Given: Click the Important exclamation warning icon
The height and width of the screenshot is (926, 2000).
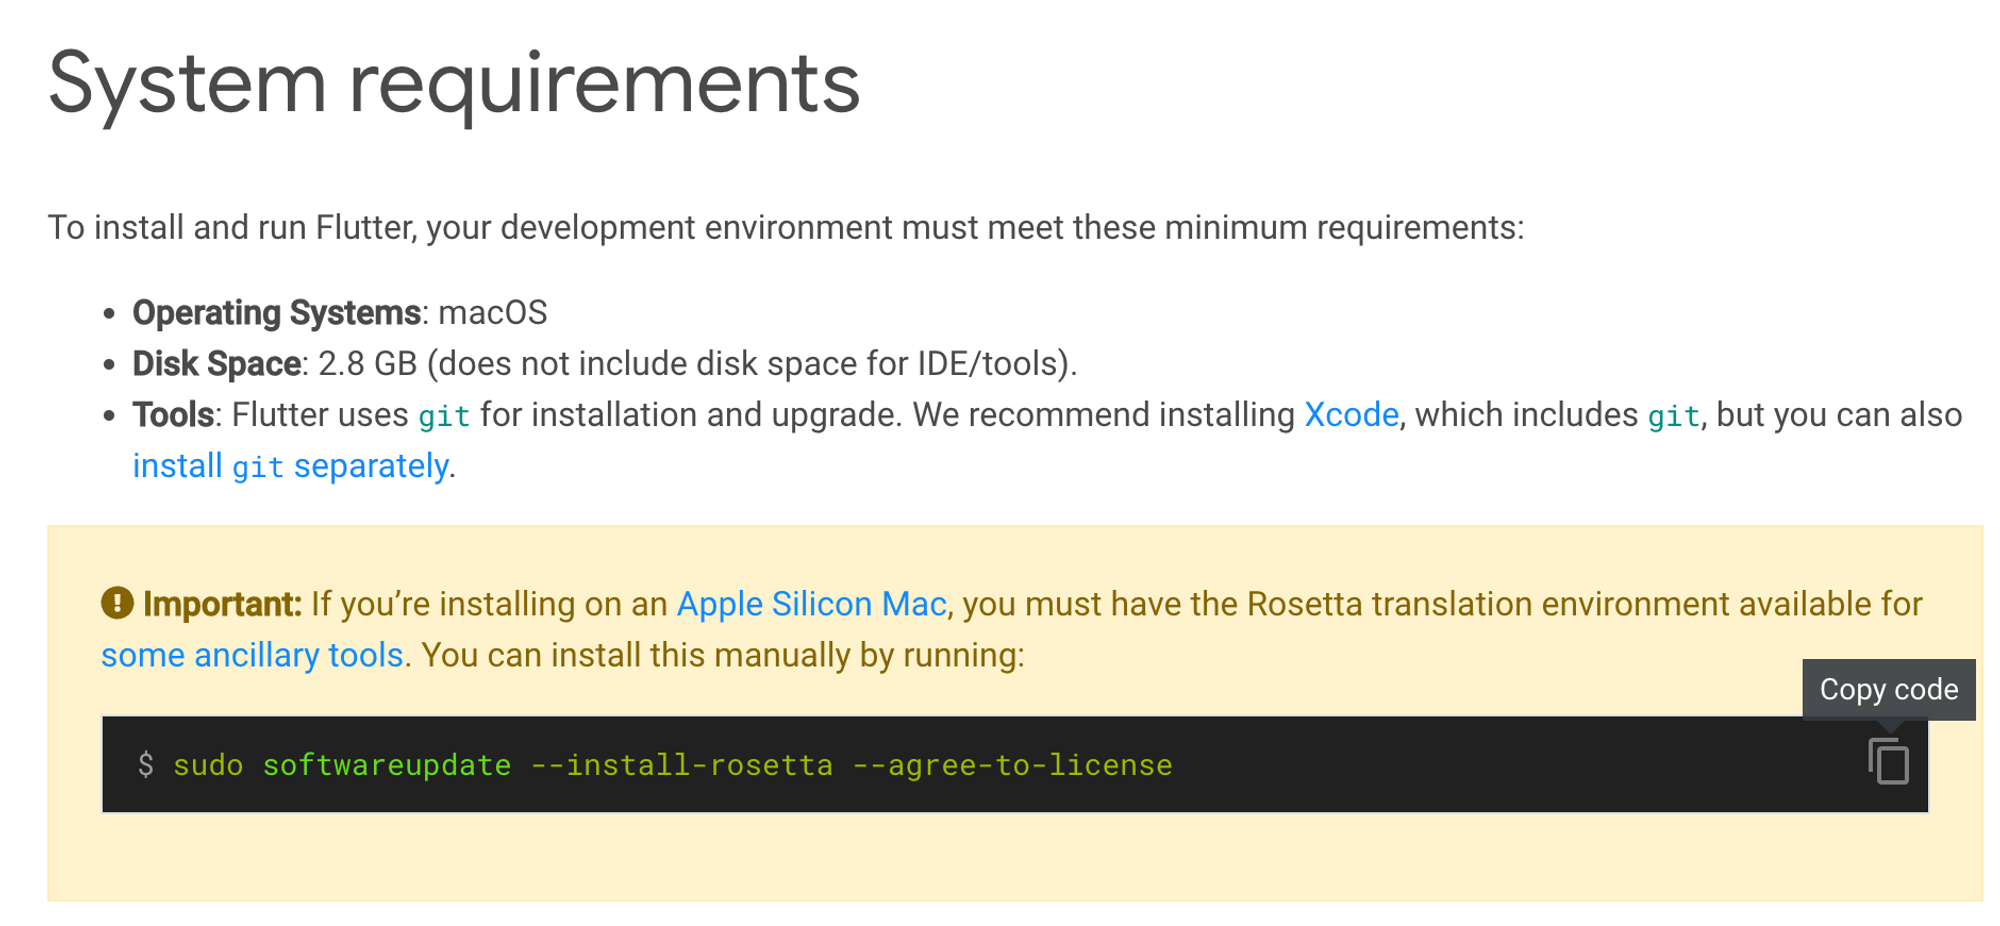Looking at the screenshot, I should [117, 603].
